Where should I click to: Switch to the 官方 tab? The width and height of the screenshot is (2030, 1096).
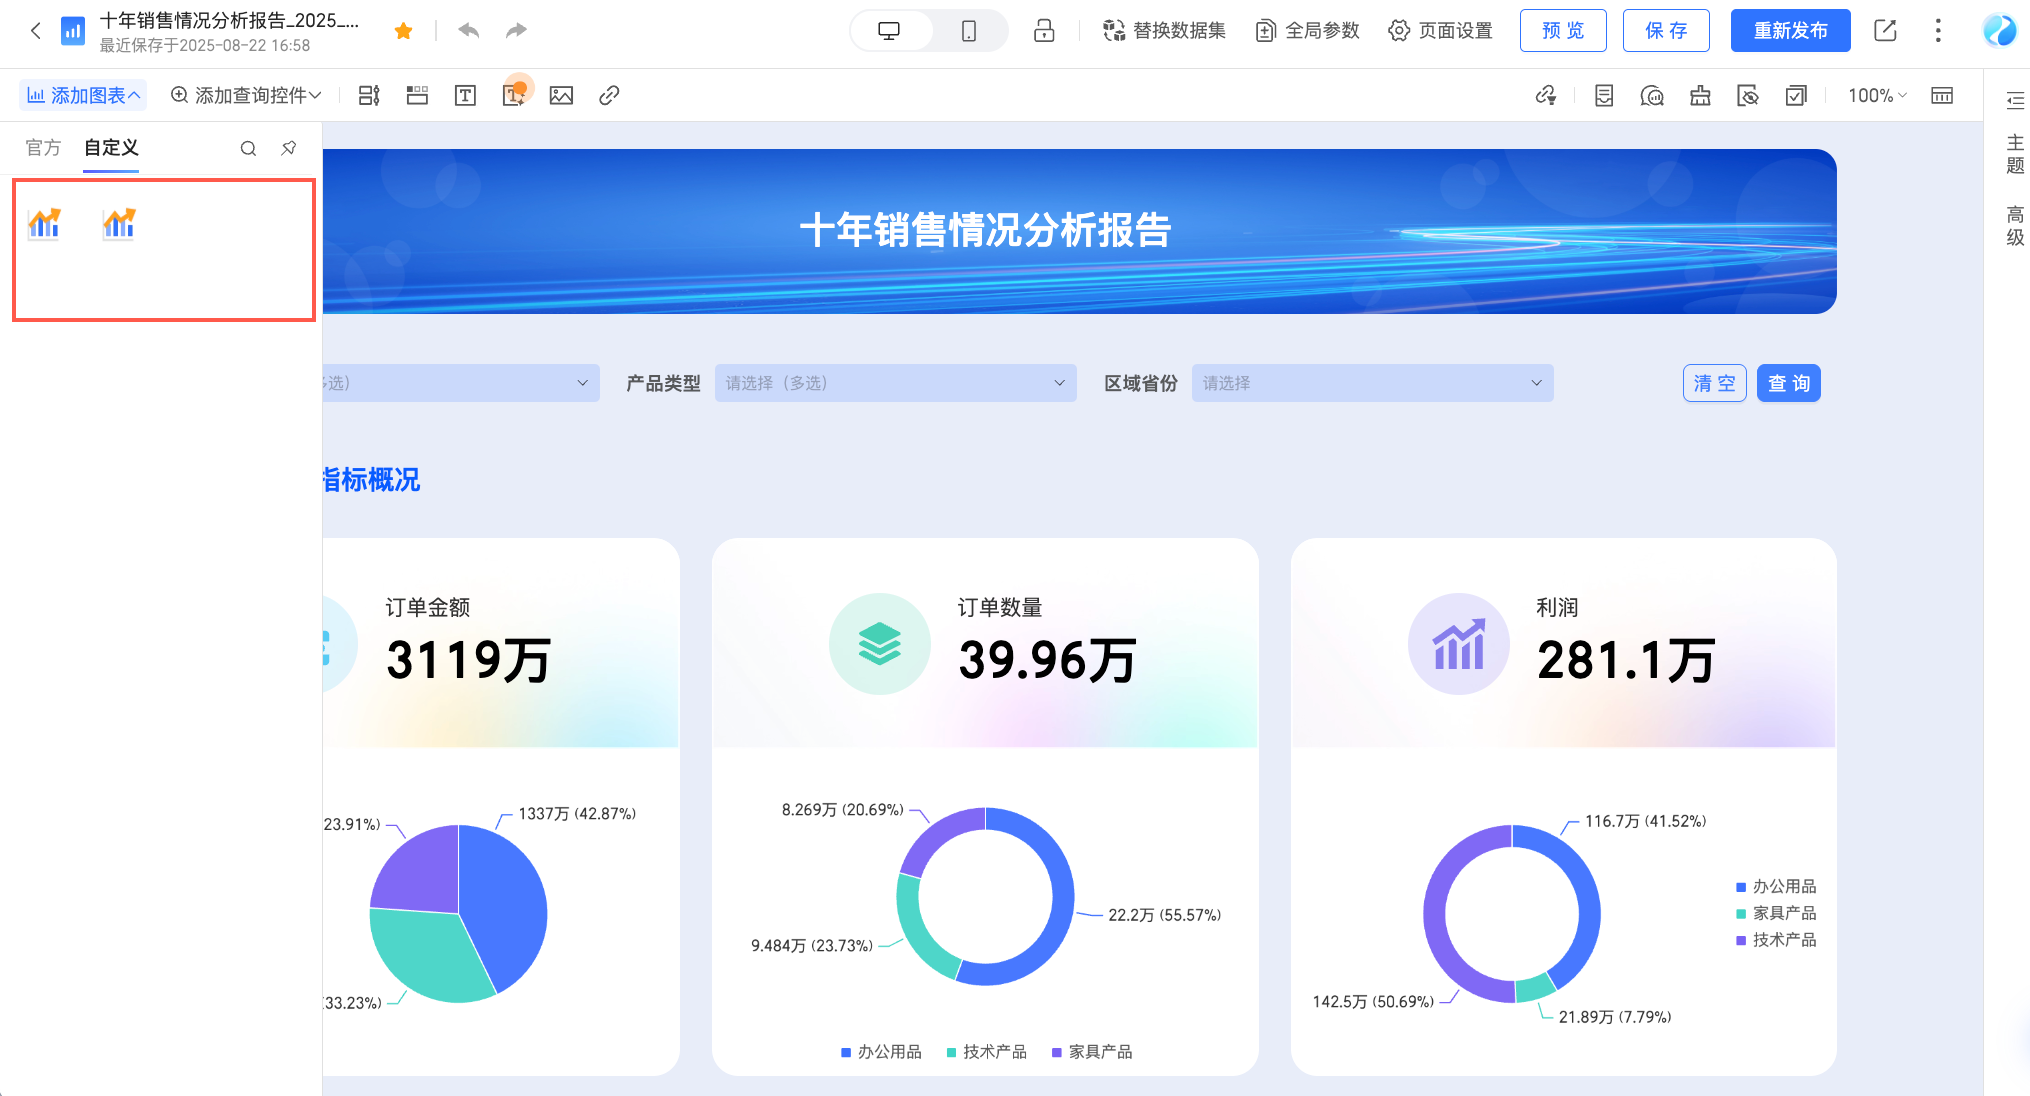[x=43, y=148]
